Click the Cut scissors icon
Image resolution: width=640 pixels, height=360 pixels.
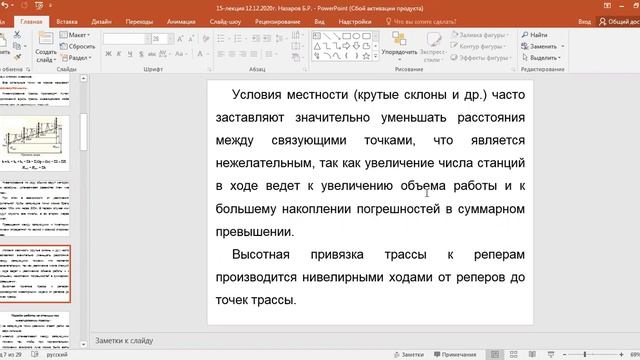click(17, 35)
